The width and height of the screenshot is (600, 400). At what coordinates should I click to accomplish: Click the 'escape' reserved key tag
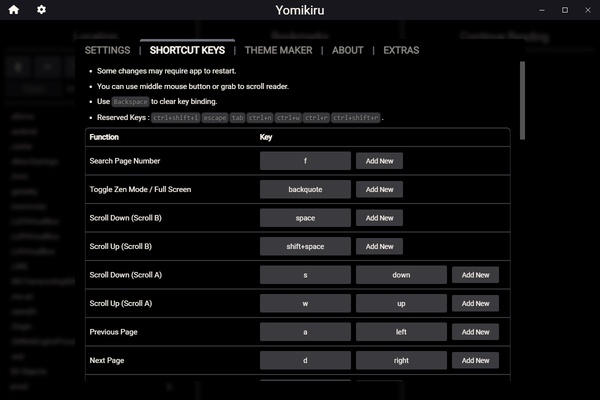215,118
